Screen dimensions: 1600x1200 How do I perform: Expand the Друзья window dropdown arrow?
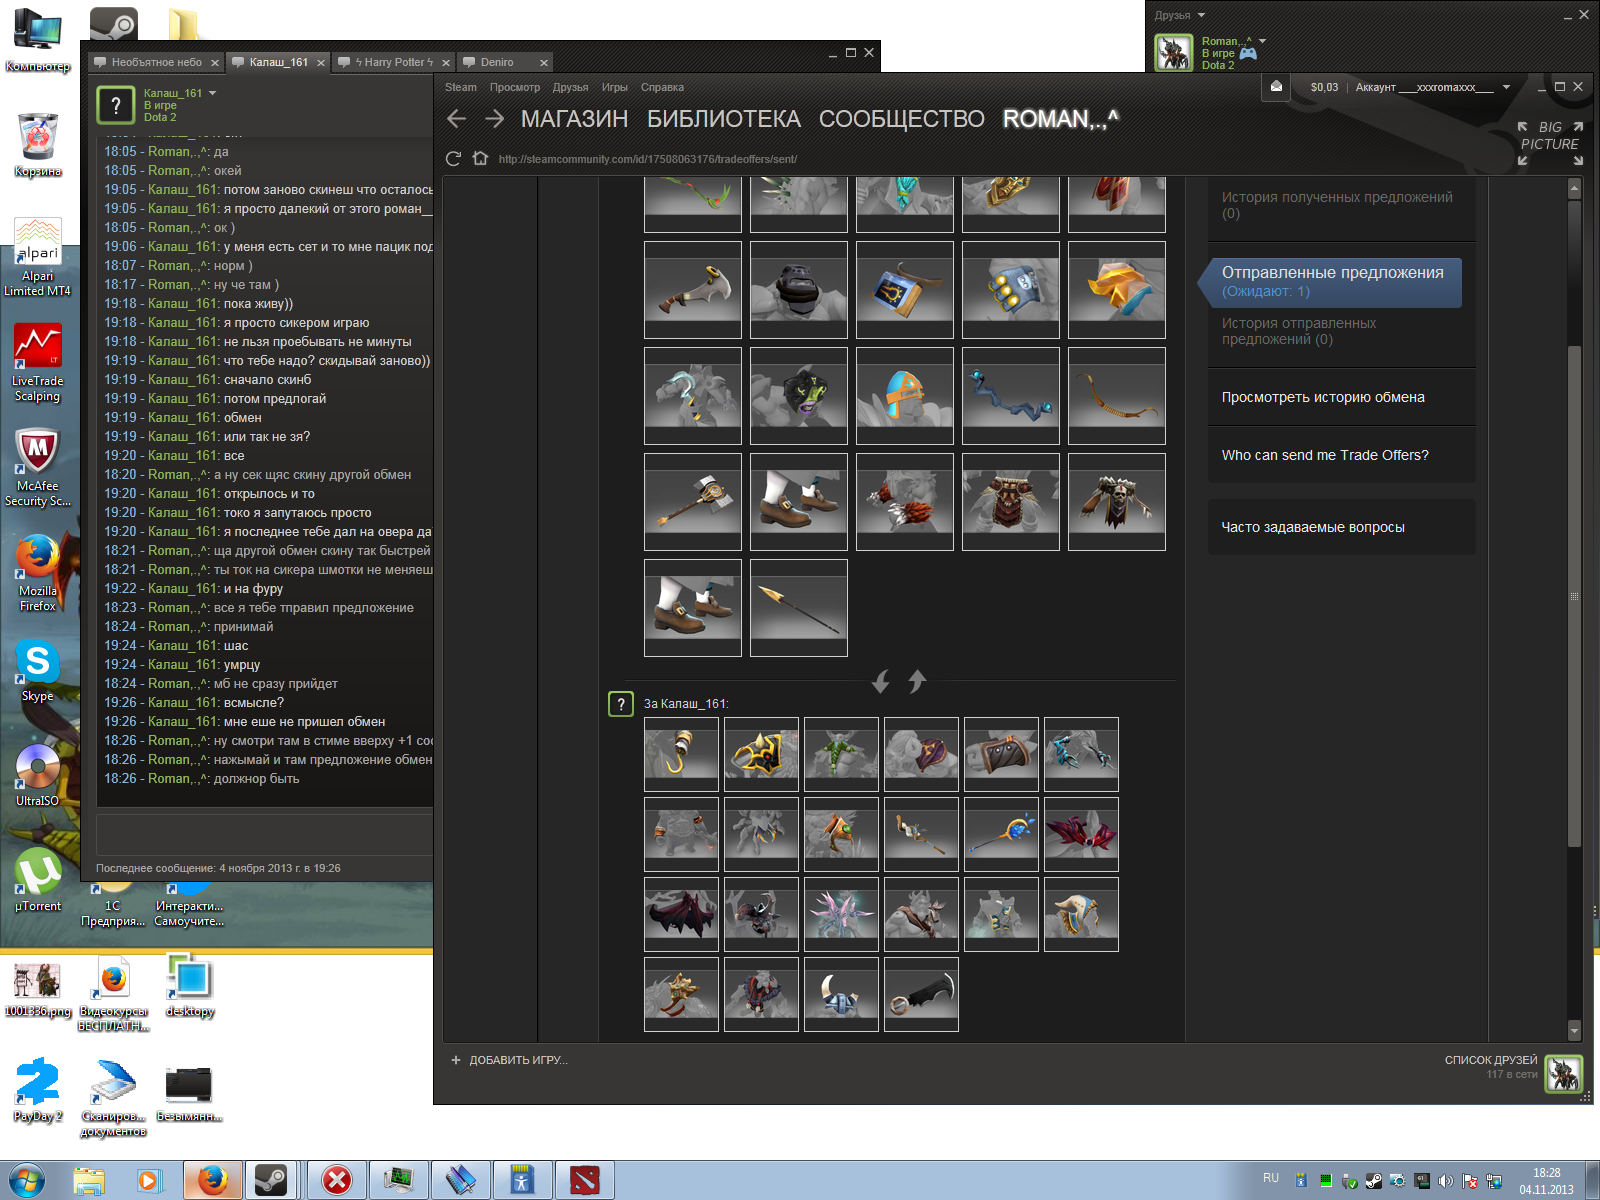1201,15
